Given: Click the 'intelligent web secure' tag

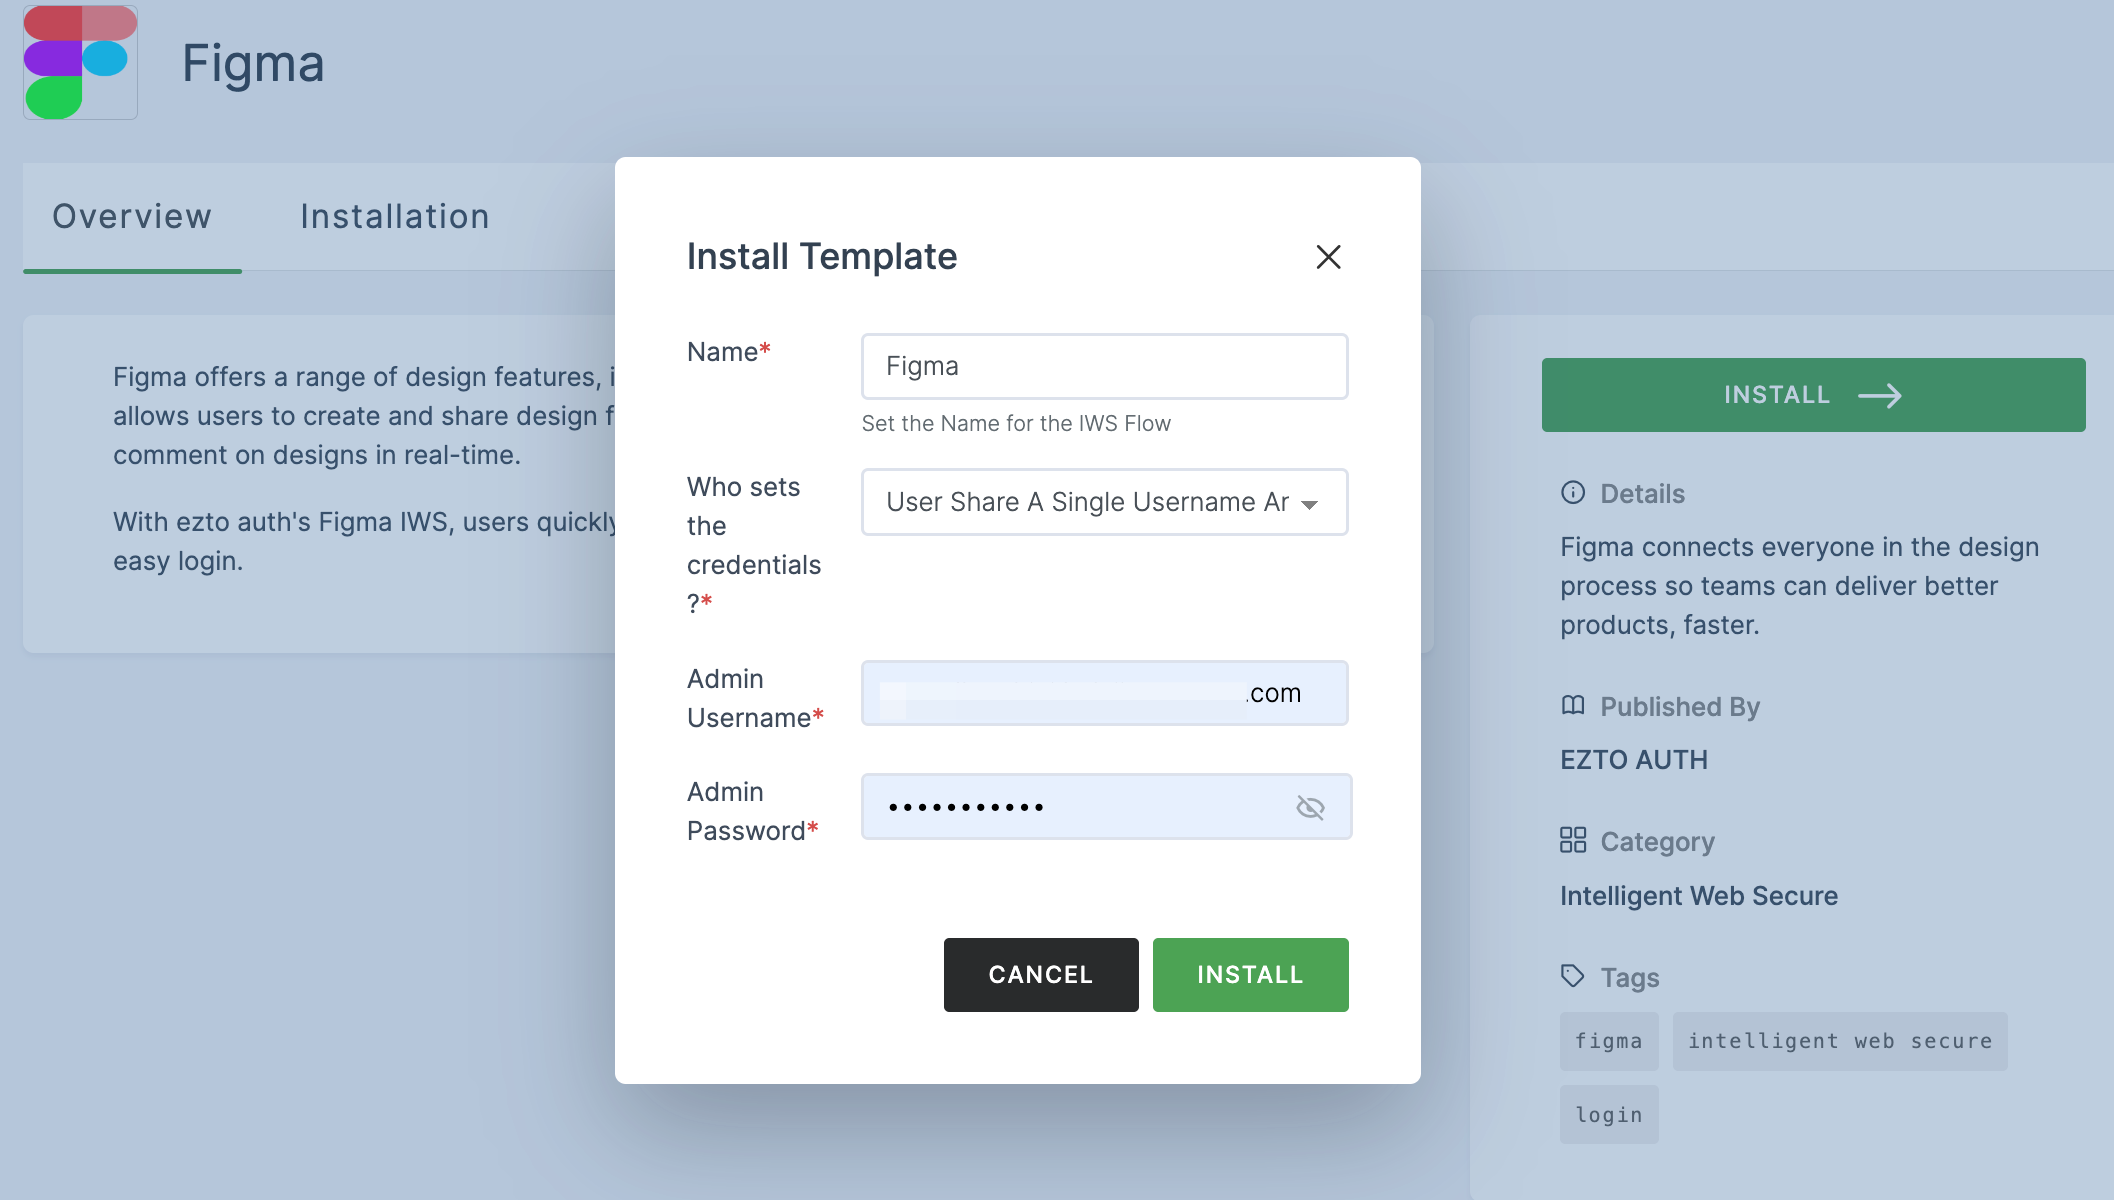Looking at the screenshot, I should pos(1837,1040).
